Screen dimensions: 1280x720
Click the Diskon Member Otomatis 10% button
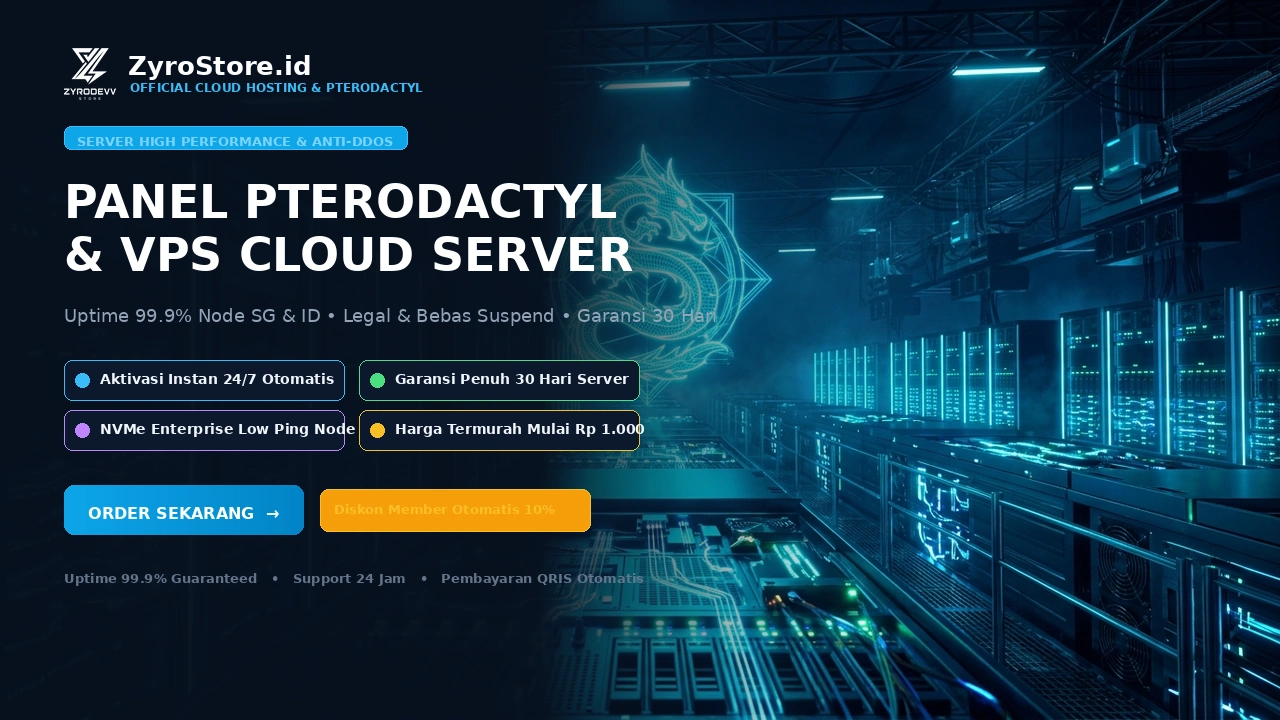[x=455, y=510]
